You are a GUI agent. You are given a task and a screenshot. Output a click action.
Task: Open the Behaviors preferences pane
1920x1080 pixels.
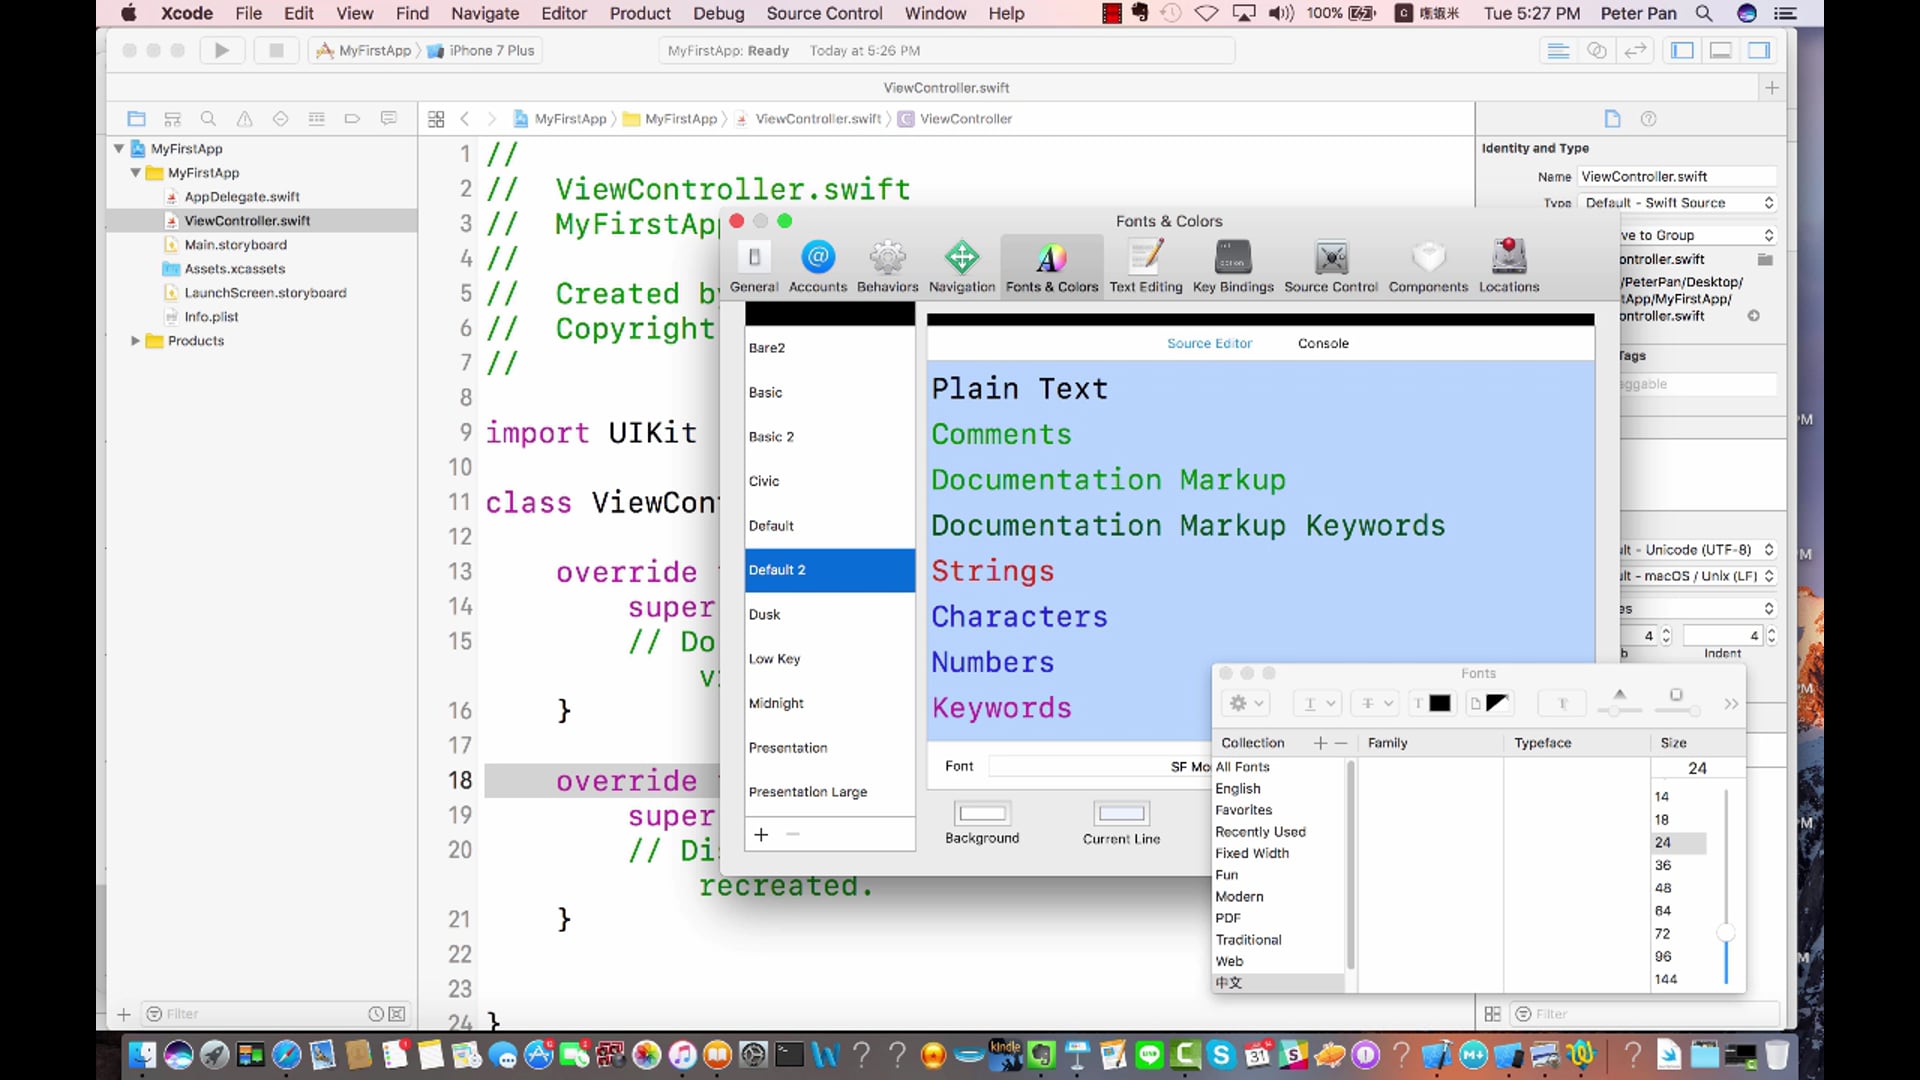point(887,266)
